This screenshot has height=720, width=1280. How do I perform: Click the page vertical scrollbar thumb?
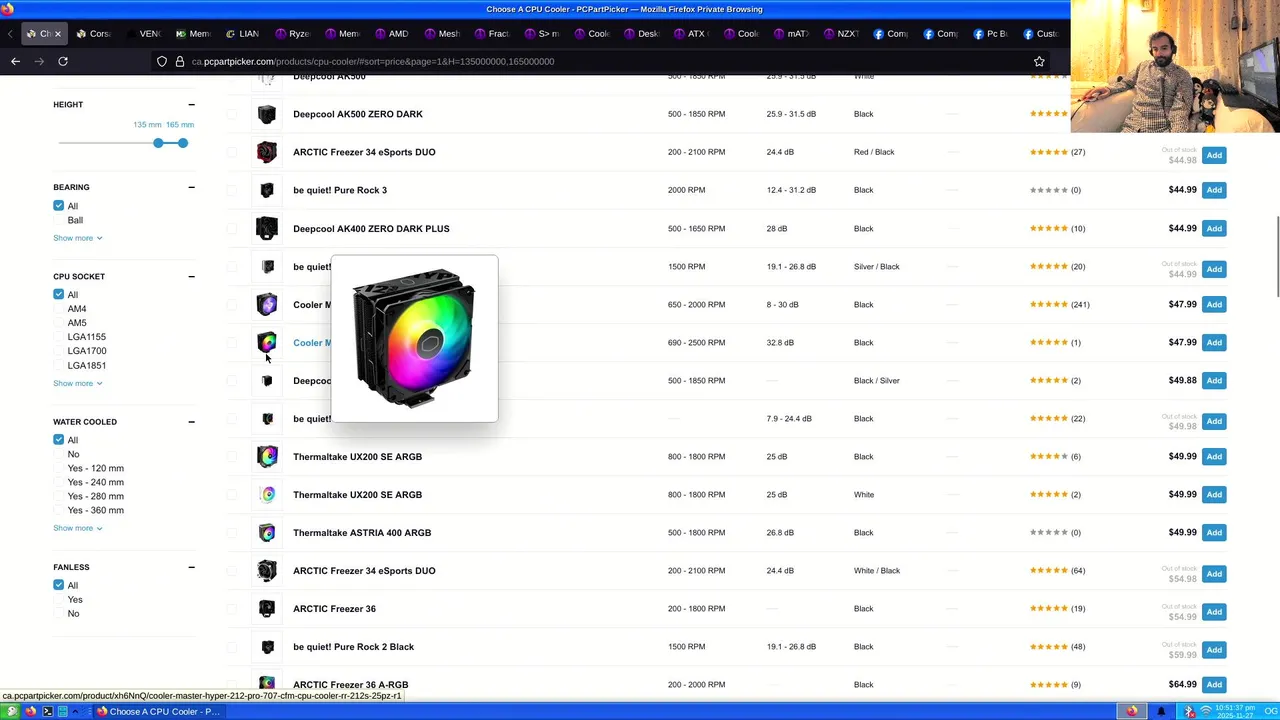click(1276, 256)
